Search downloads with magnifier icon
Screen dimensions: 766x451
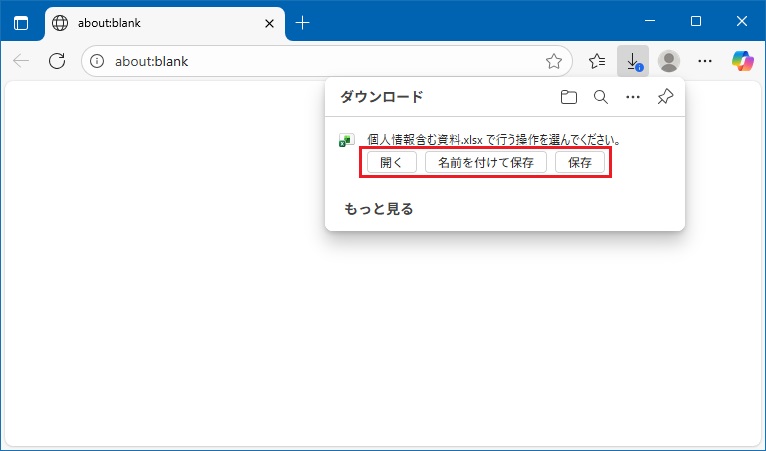600,97
